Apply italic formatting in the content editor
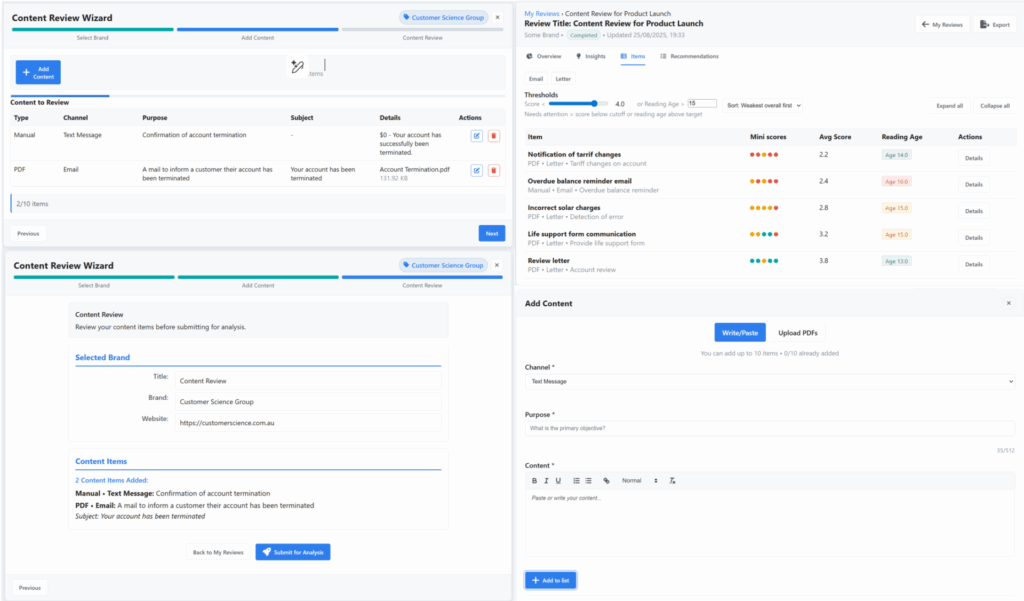 click(x=547, y=480)
